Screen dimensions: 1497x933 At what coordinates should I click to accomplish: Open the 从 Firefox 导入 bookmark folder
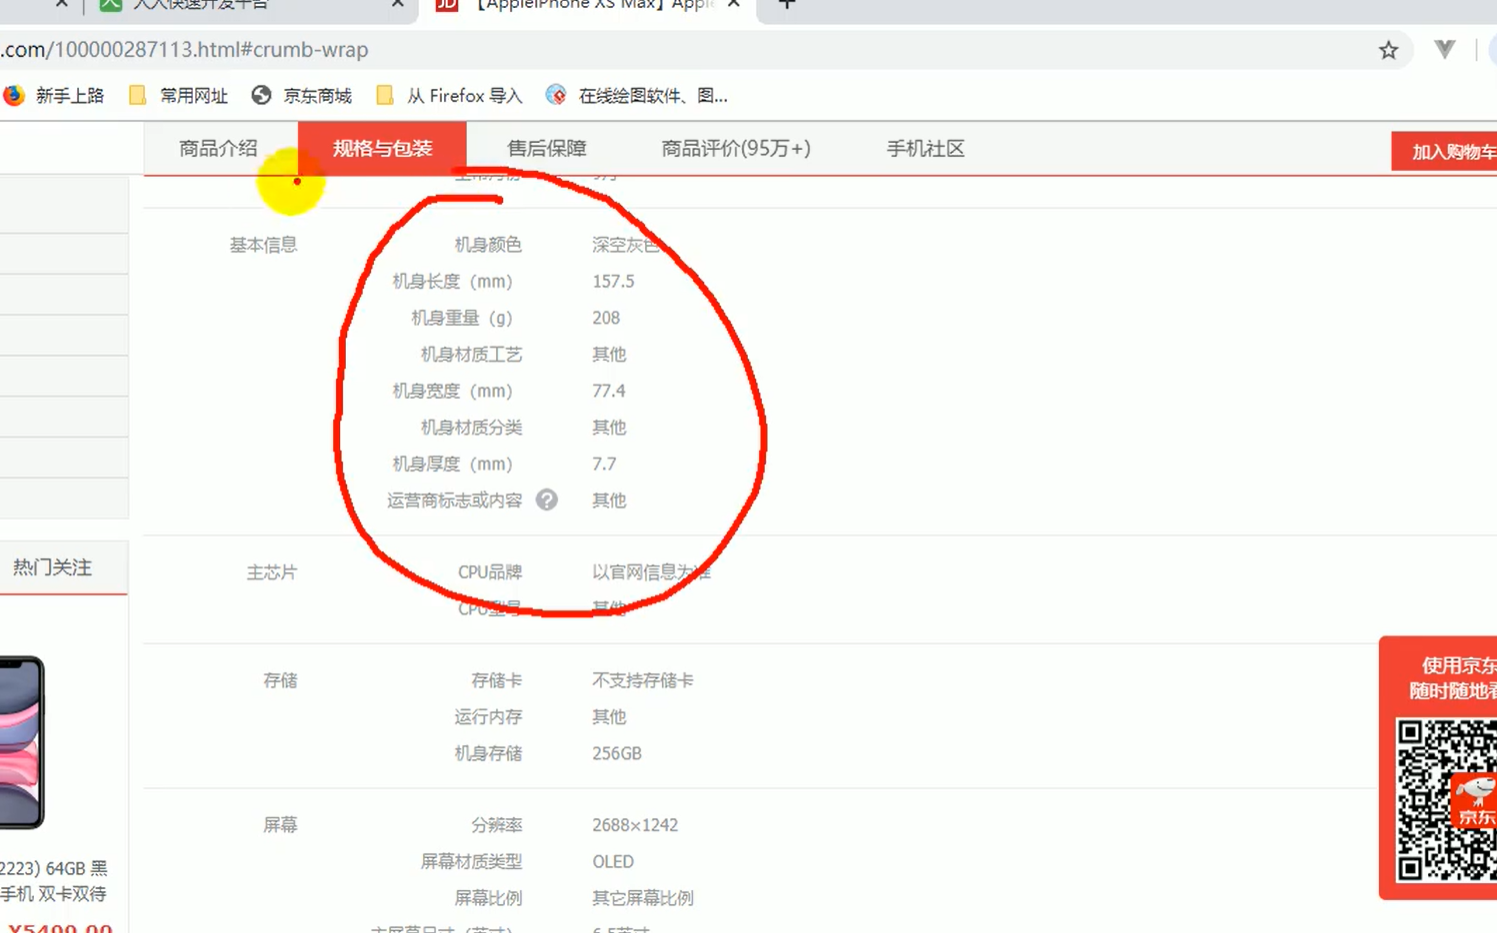pos(449,95)
